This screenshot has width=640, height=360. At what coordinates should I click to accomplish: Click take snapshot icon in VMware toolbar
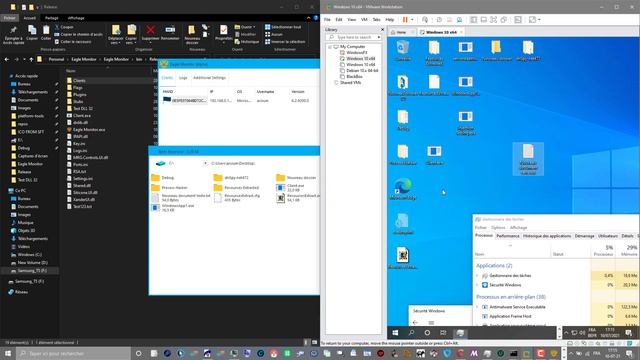coord(439,20)
